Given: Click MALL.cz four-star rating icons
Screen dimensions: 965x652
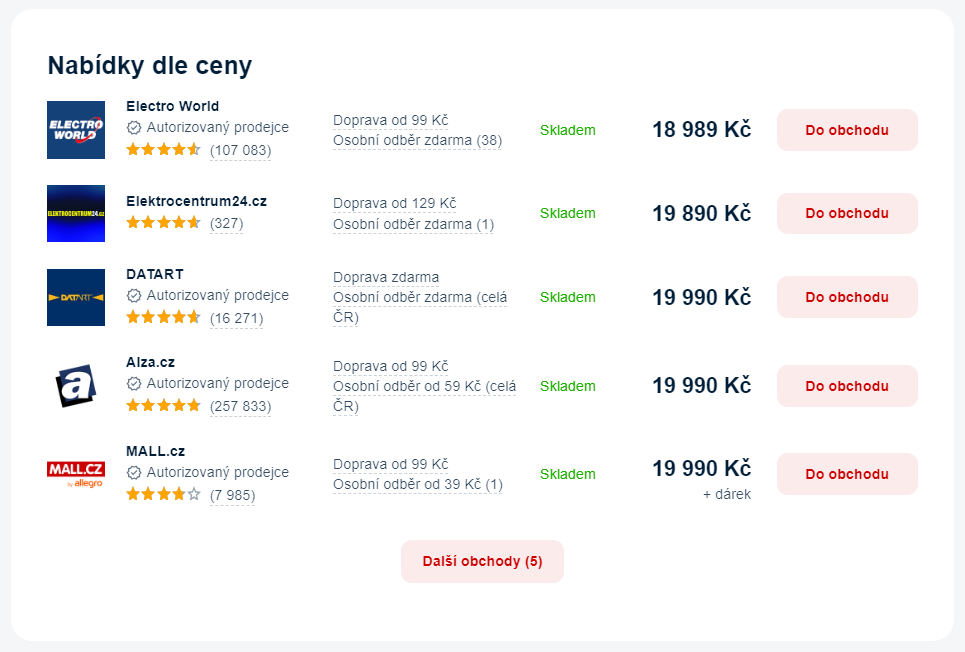Looking at the screenshot, I should pos(164,494).
